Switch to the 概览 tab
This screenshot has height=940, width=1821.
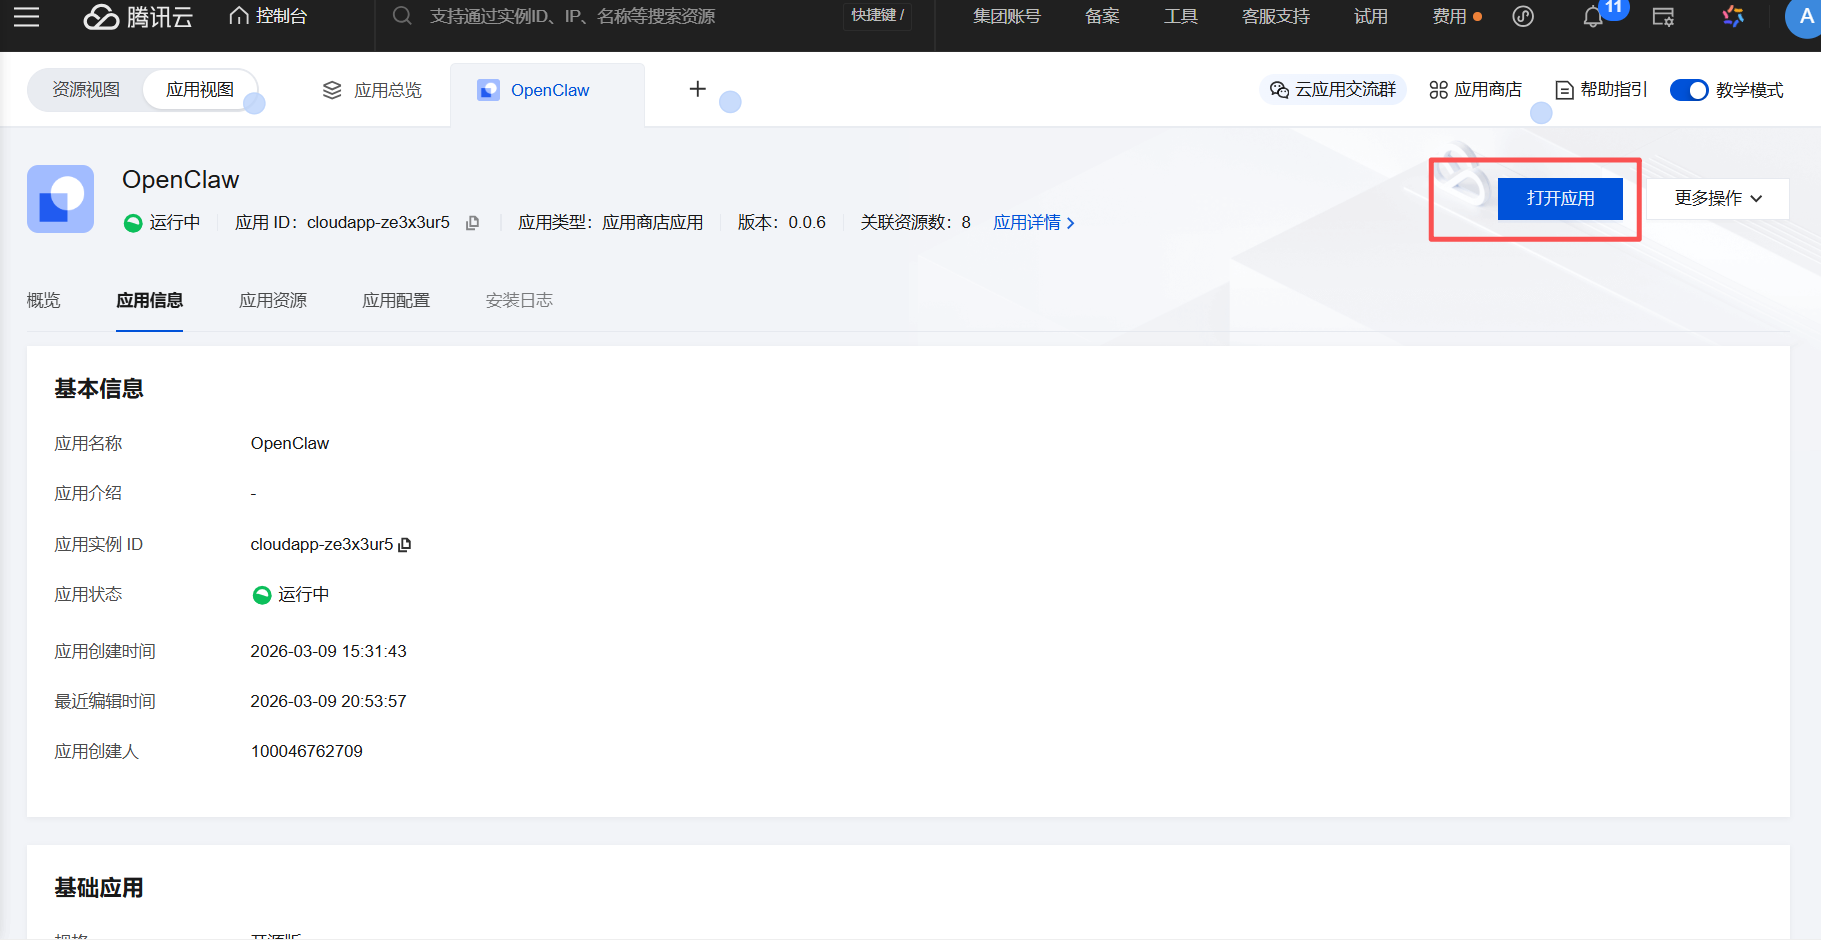click(44, 301)
